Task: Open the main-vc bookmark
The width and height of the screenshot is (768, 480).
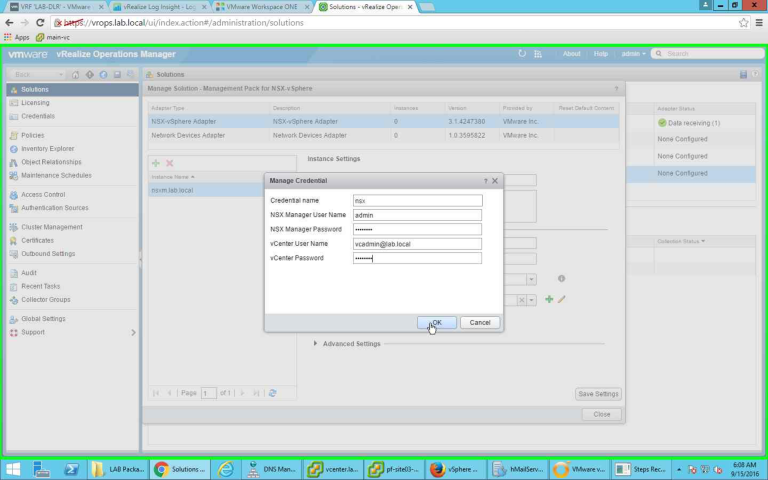Action: [x=53, y=37]
